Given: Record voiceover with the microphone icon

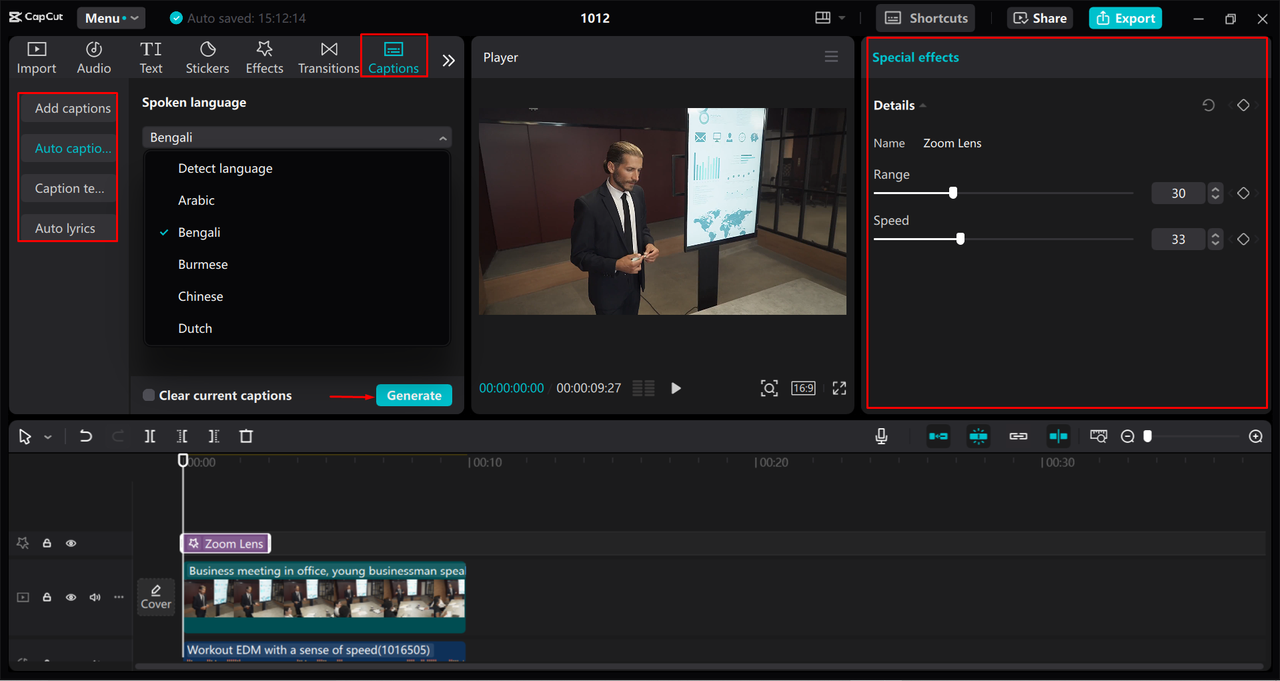Looking at the screenshot, I should 881,436.
